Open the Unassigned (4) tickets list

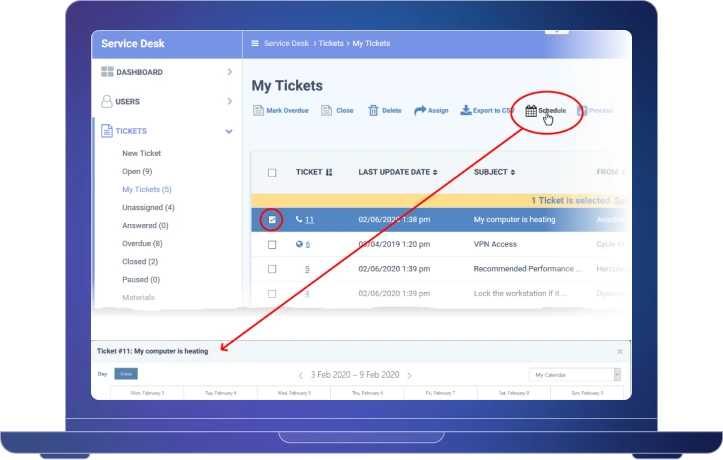pyautogui.click(x=148, y=207)
